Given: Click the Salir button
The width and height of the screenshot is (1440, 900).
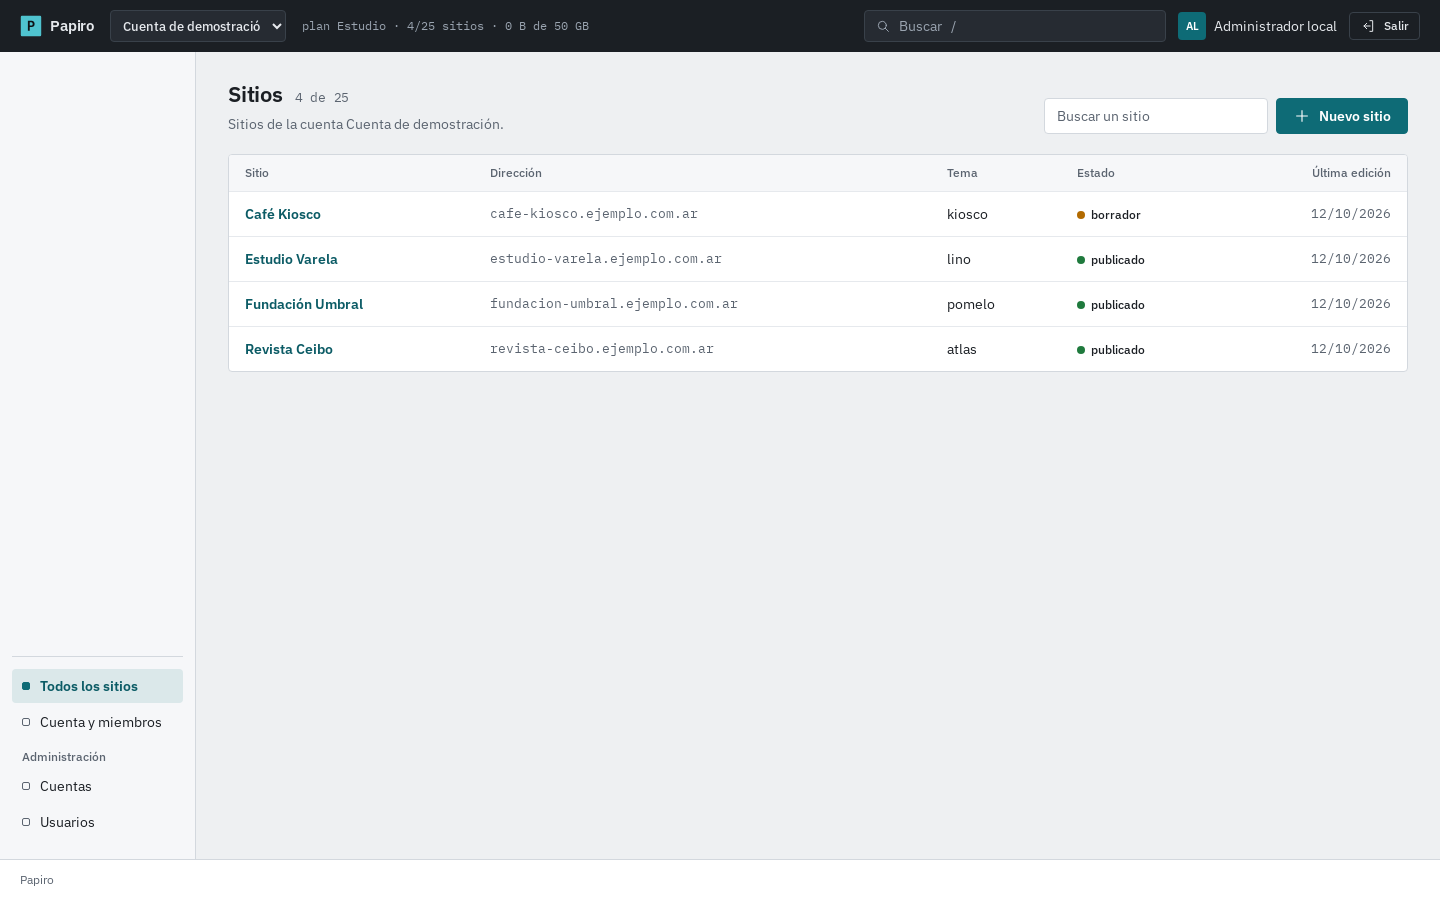Looking at the screenshot, I should tap(1384, 26).
